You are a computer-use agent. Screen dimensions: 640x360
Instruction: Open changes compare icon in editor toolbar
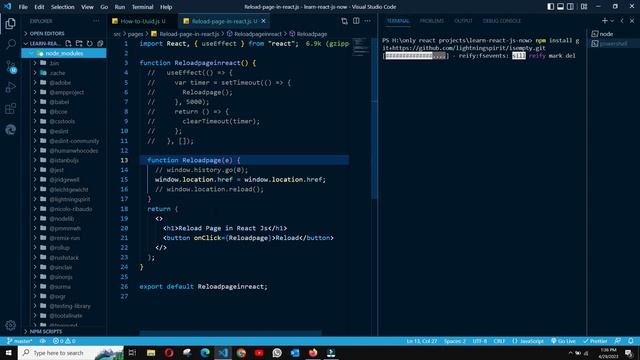click(344, 21)
